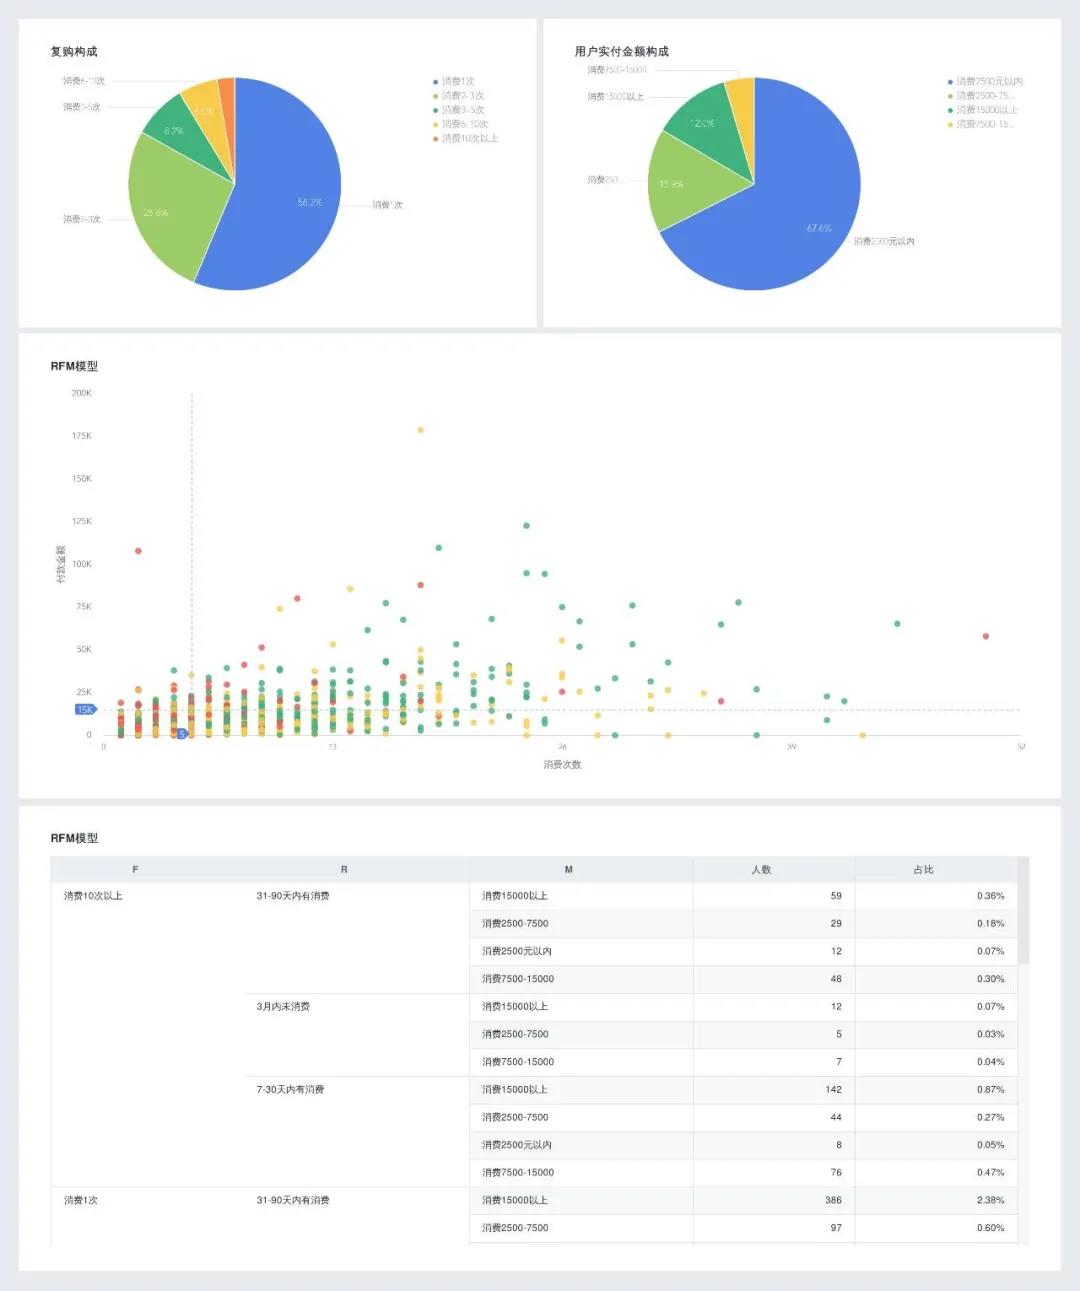Toggle the 消费2-3次 legend entry

458,96
